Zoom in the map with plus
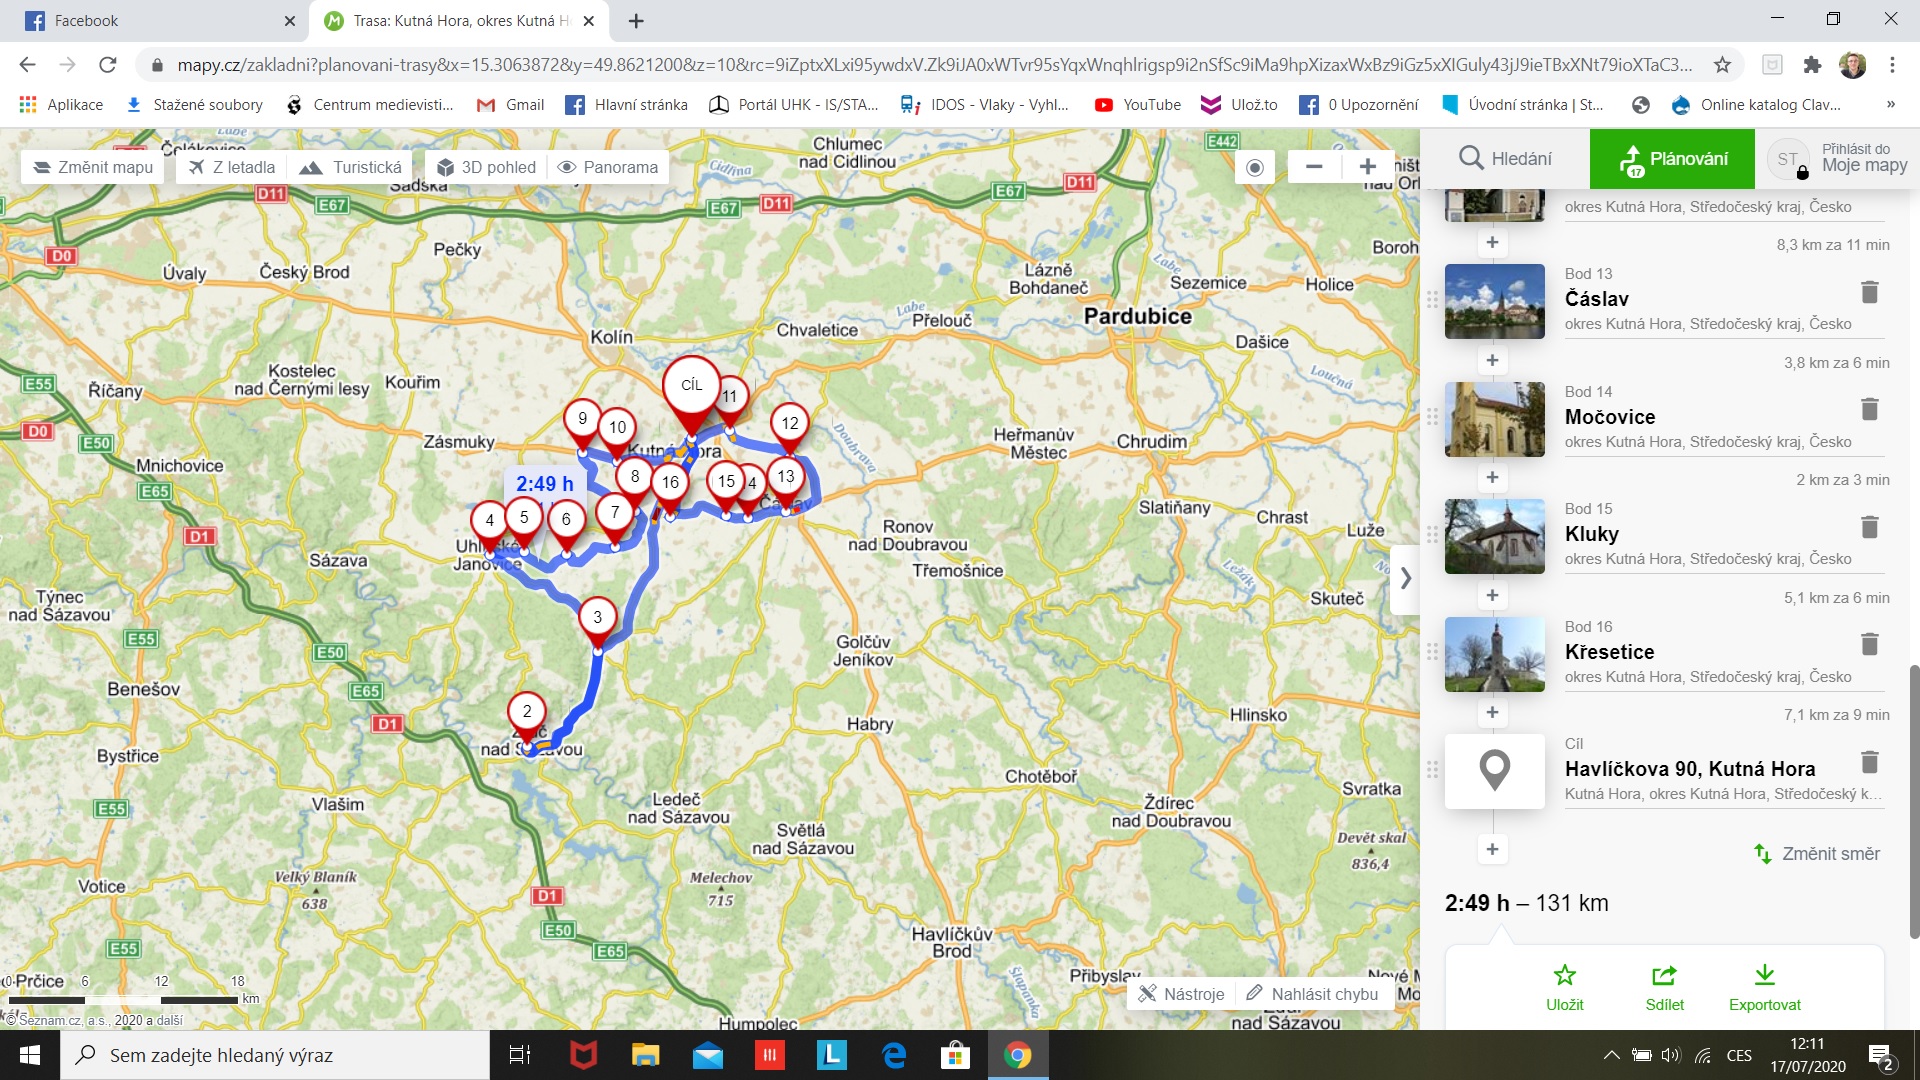The height and width of the screenshot is (1080, 1920). click(x=1367, y=167)
